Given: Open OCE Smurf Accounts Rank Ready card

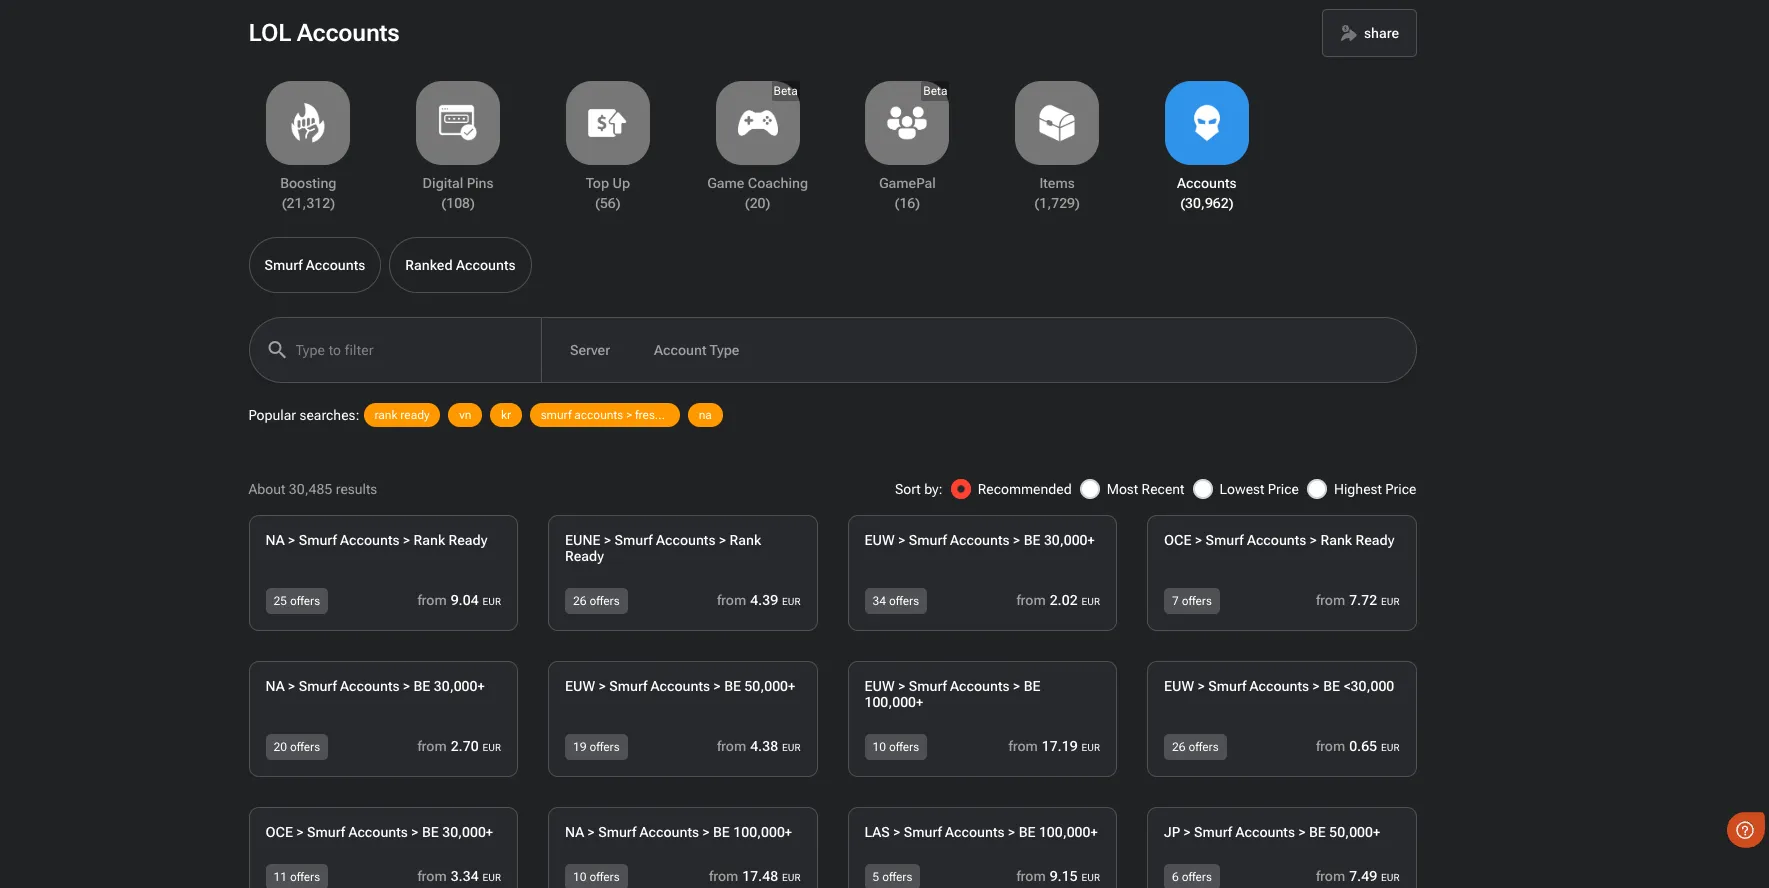Looking at the screenshot, I should (1282, 573).
